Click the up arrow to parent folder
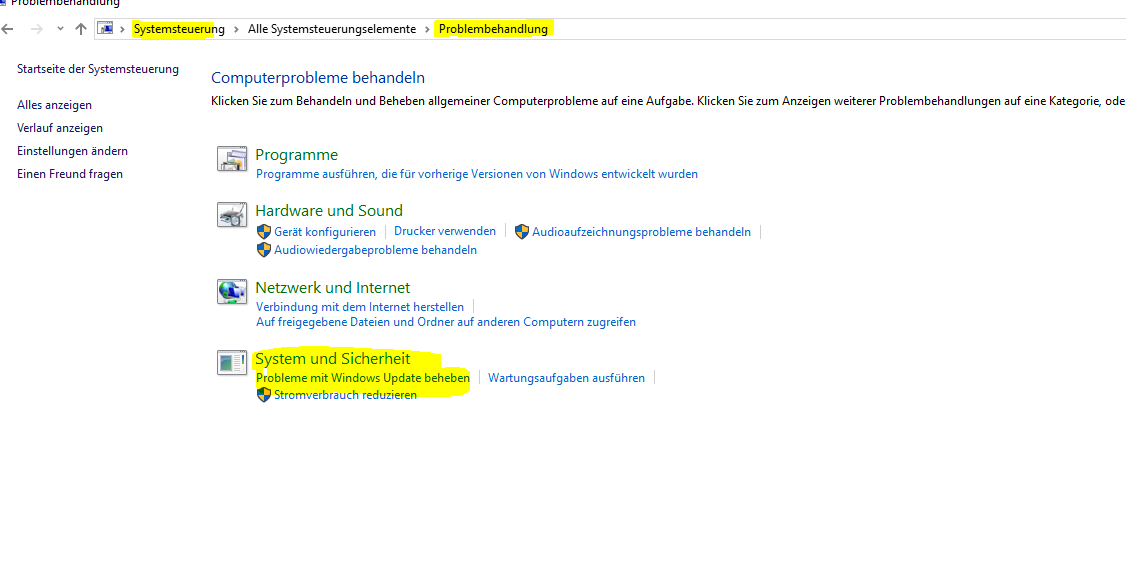 [x=81, y=29]
